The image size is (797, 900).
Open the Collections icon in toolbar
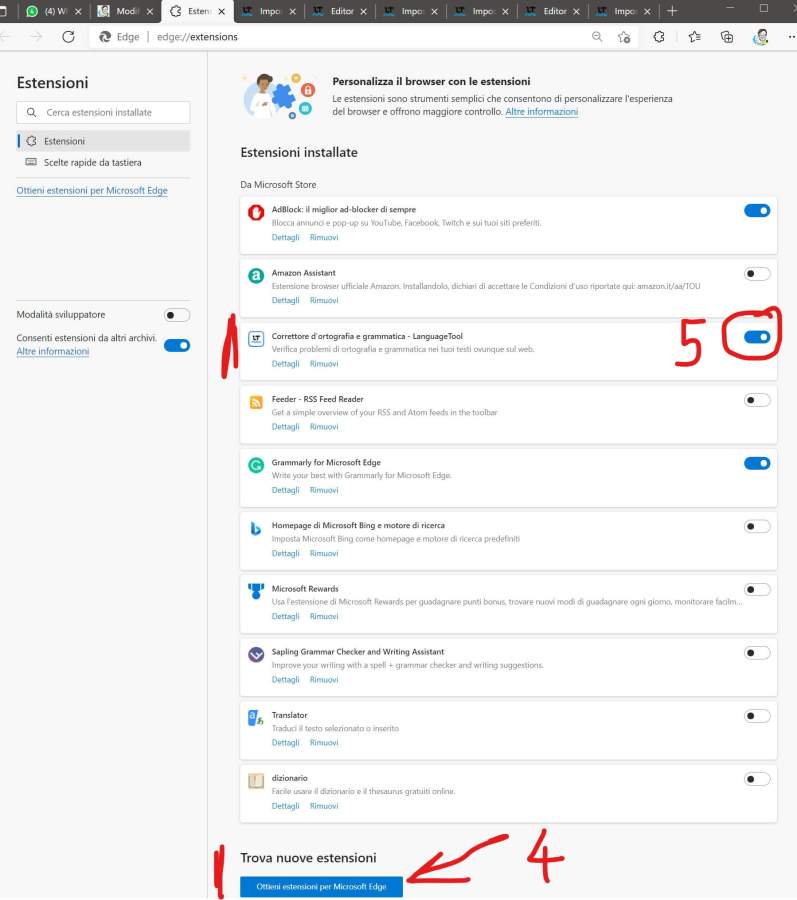[727, 37]
